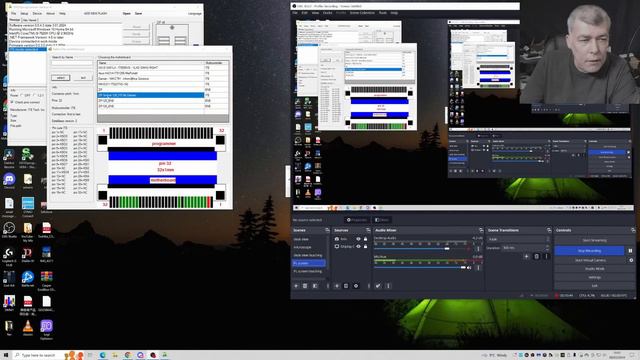Pop out the Controls dock icon
Image resolution: width=640 pixels, height=360 pixels.
coord(633,230)
